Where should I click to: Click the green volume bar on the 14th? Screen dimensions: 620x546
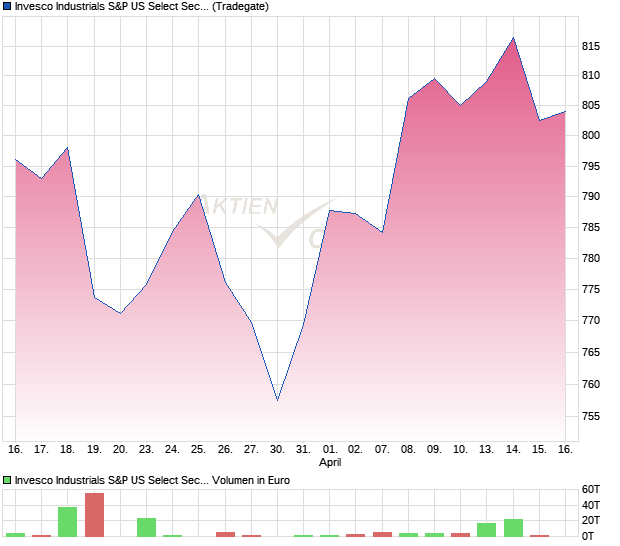click(x=514, y=528)
